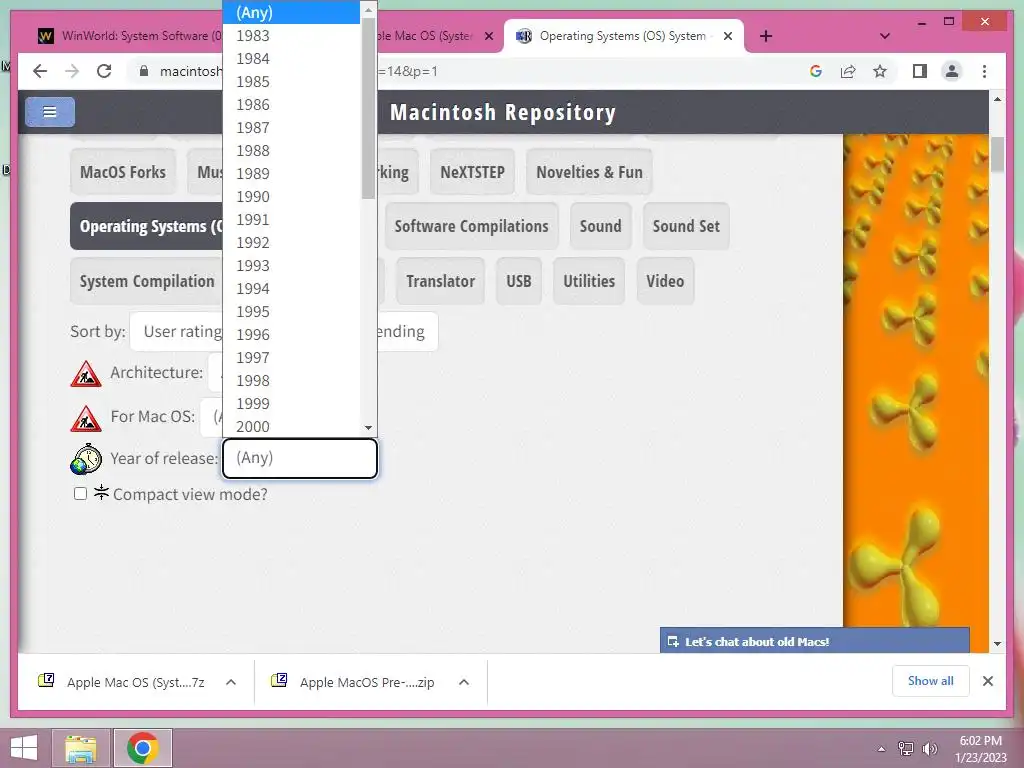Click the year list scrollbar down arrow
1024x768 pixels.
click(x=368, y=428)
